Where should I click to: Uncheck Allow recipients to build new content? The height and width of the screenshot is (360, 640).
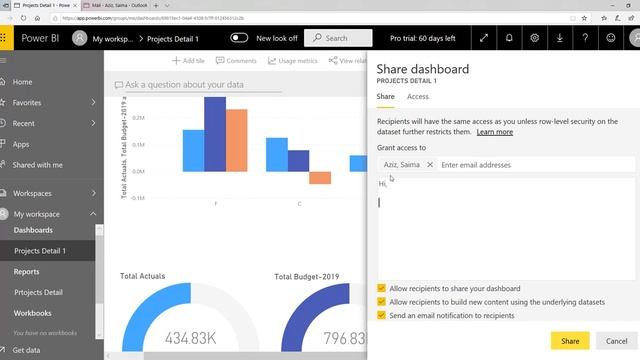click(381, 302)
